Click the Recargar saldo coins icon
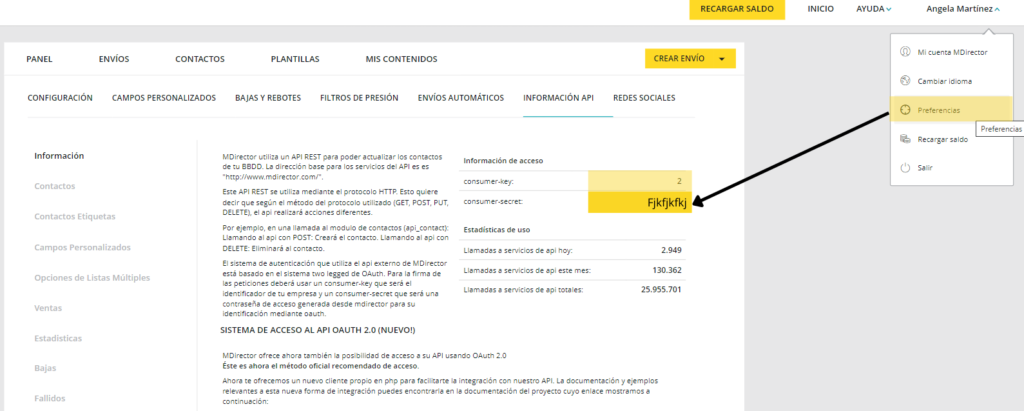The height and width of the screenshot is (411, 1024). [x=905, y=139]
